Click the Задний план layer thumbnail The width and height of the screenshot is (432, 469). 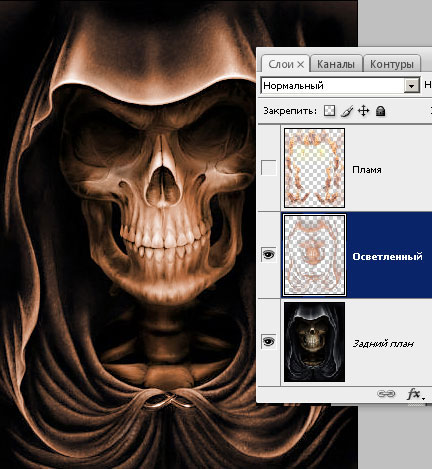click(x=314, y=342)
